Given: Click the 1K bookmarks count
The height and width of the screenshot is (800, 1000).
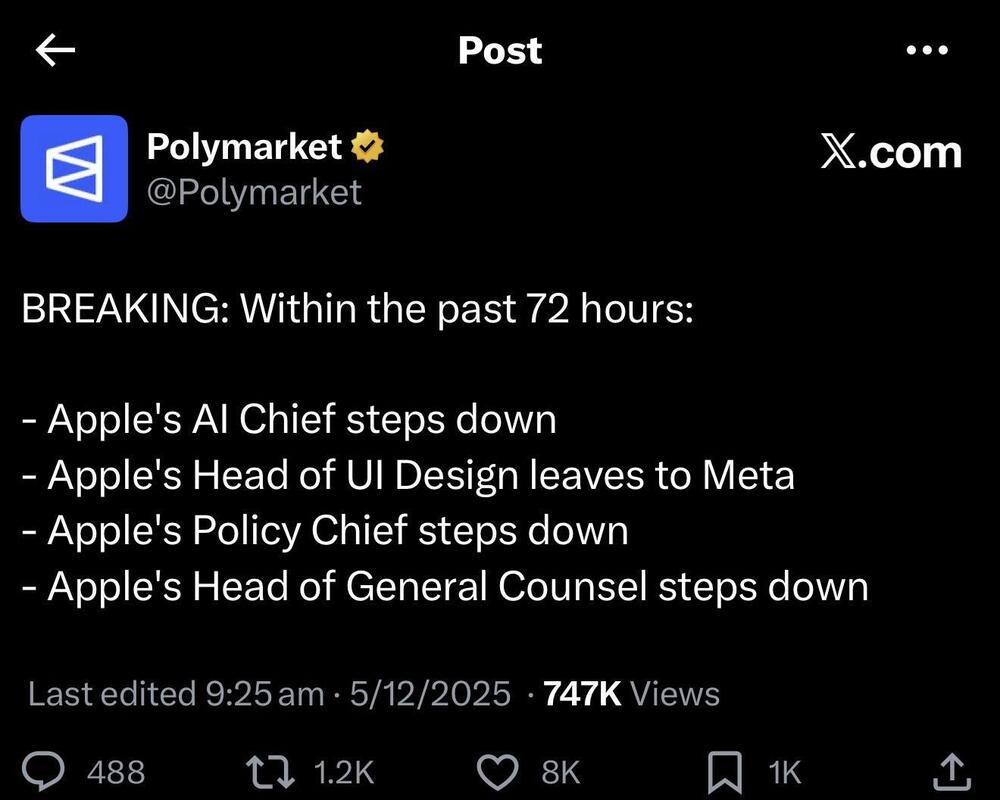Looking at the screenshot, I should pyautogui.click(x=784, y=772).
